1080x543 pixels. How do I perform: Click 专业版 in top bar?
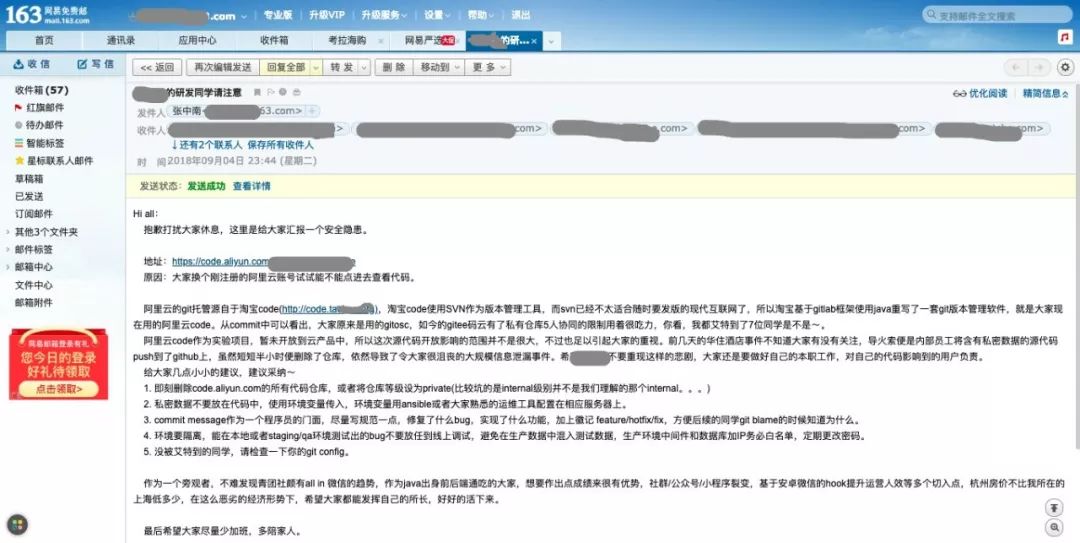[278, 15]
